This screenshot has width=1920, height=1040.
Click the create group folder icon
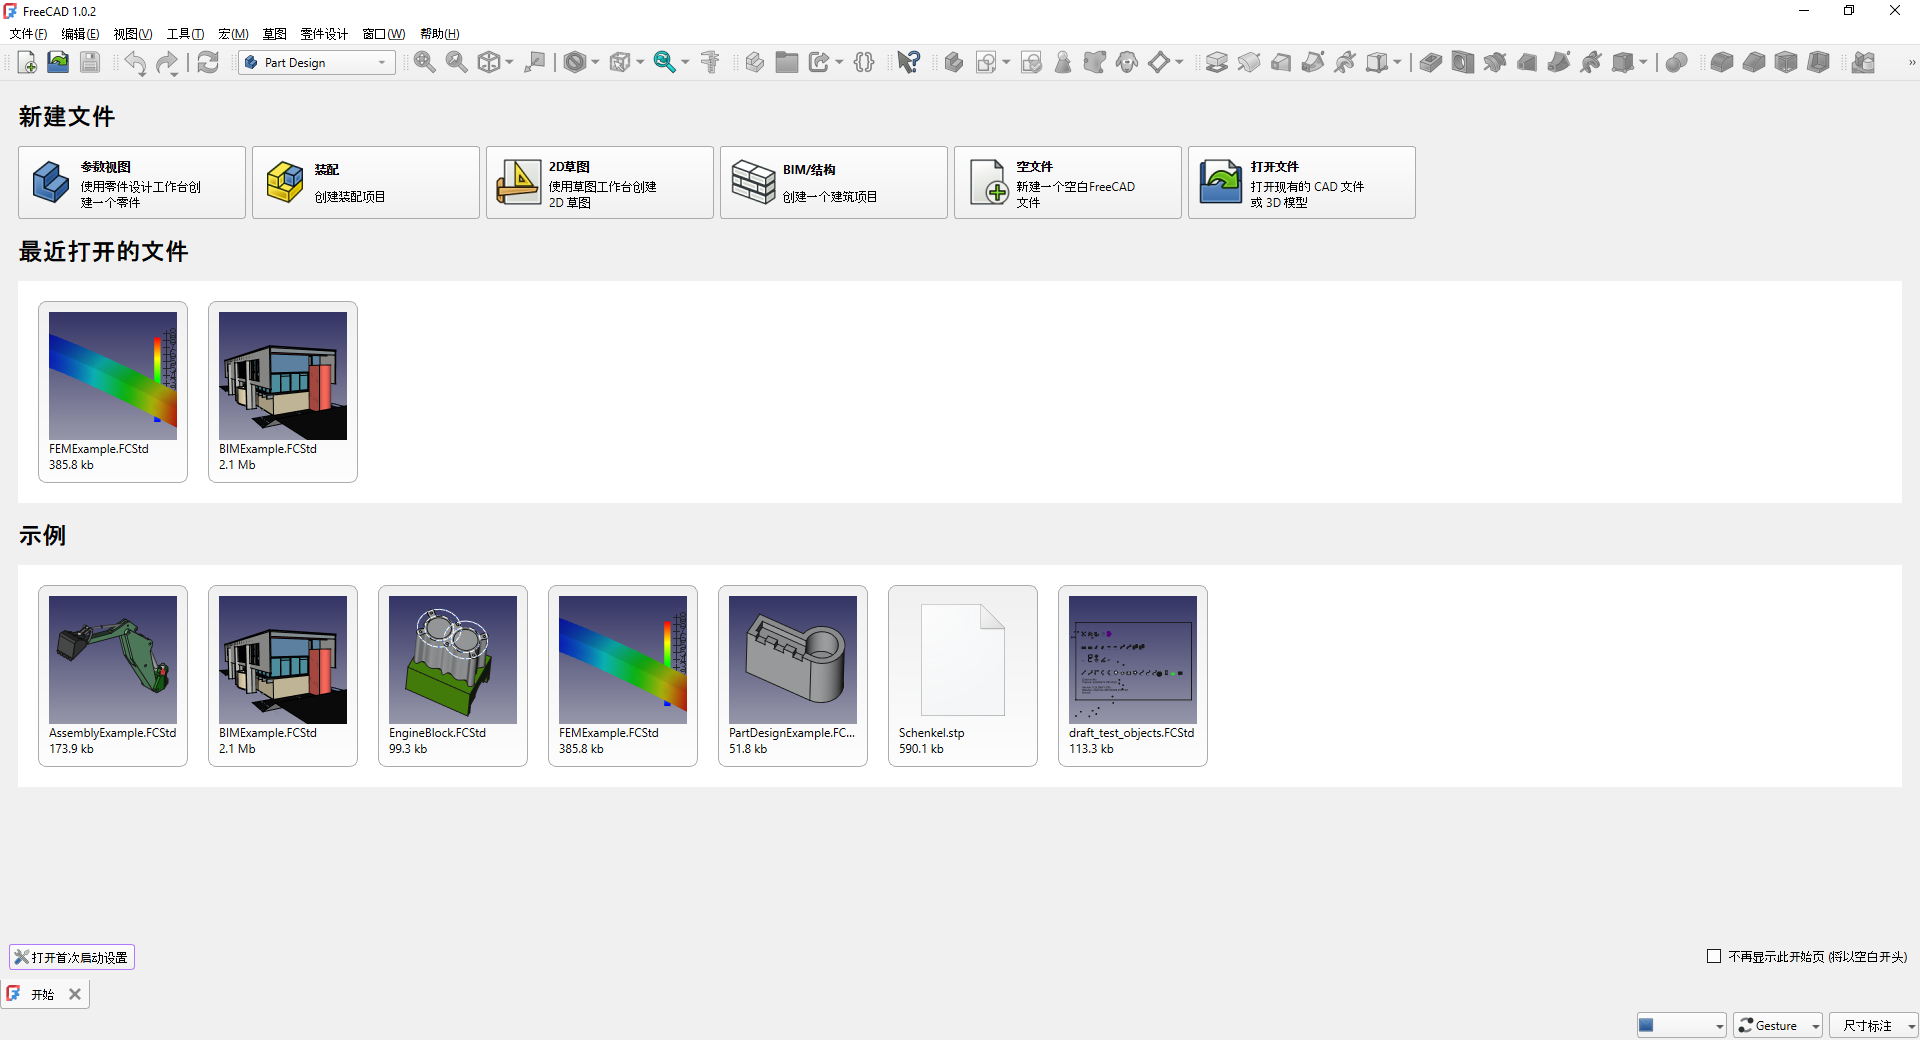[x=787, y=63]
